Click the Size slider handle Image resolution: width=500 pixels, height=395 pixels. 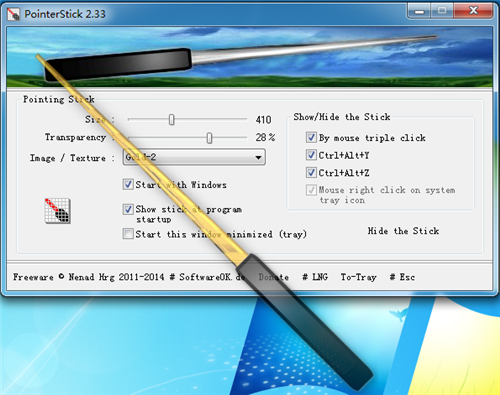click(171, 119)
